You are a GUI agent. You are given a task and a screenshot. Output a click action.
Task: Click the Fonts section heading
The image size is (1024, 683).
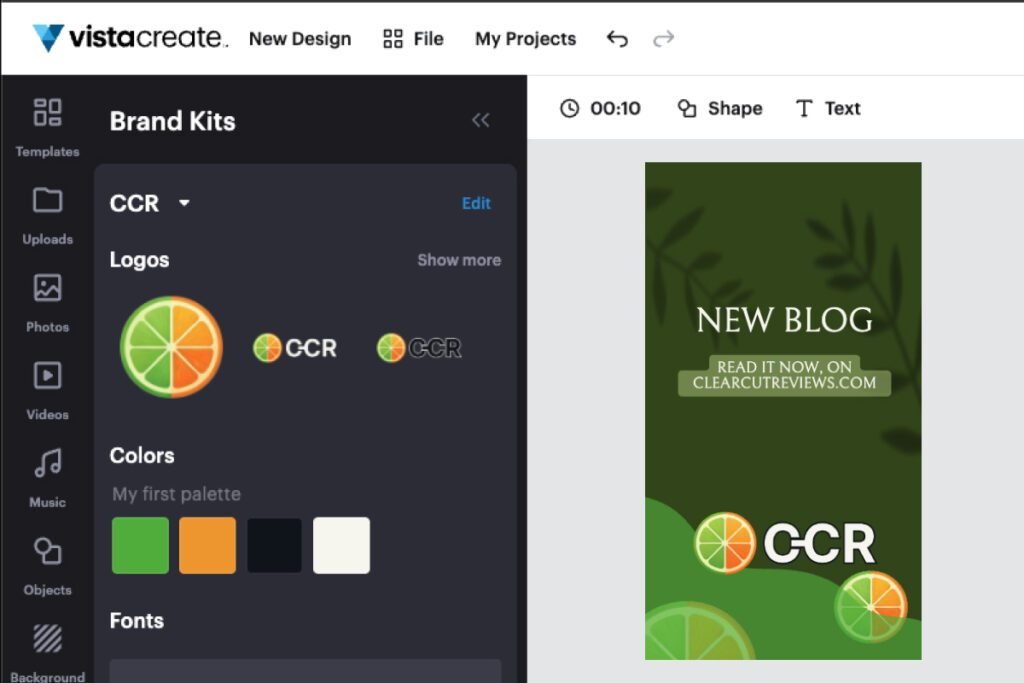[x=136, y=620]
